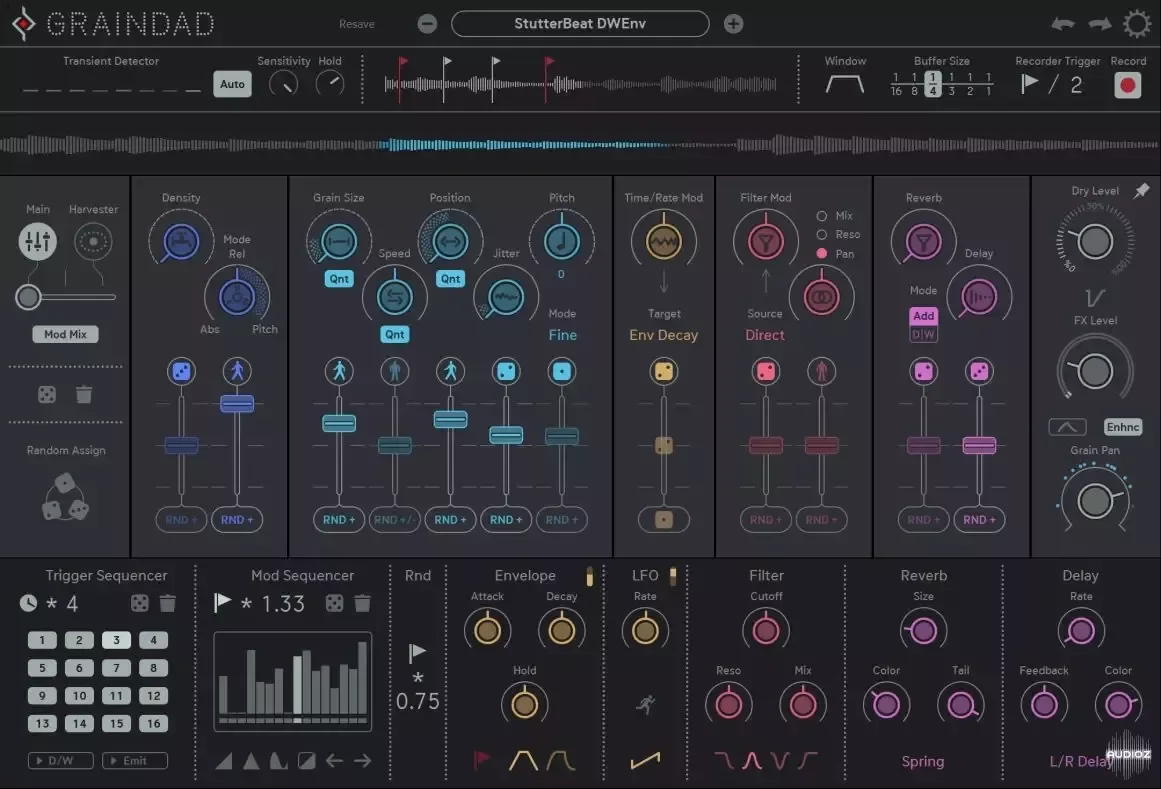The height and width of the screenshot is (789, 1161).
Task: Toggle Grain Size Qnt quantize button
Action: (339, 279)
